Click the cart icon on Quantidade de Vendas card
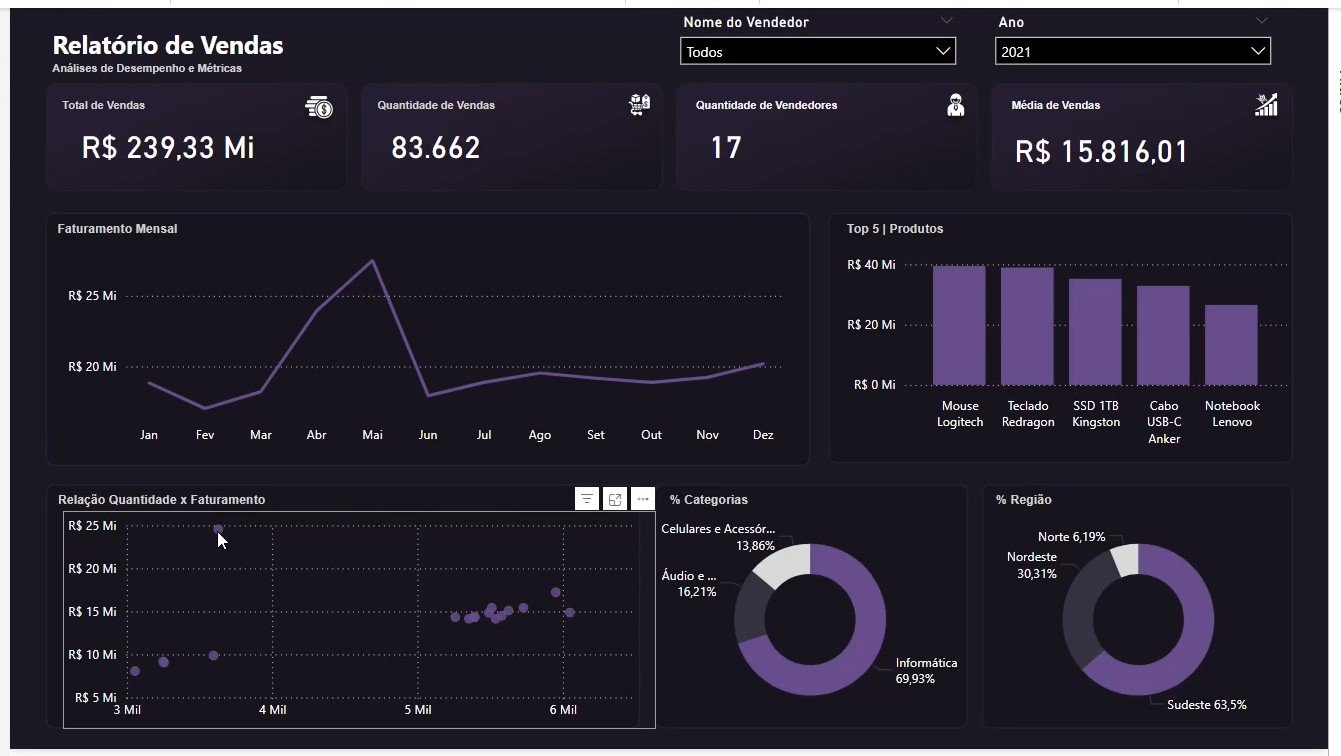 coord(639,105)
